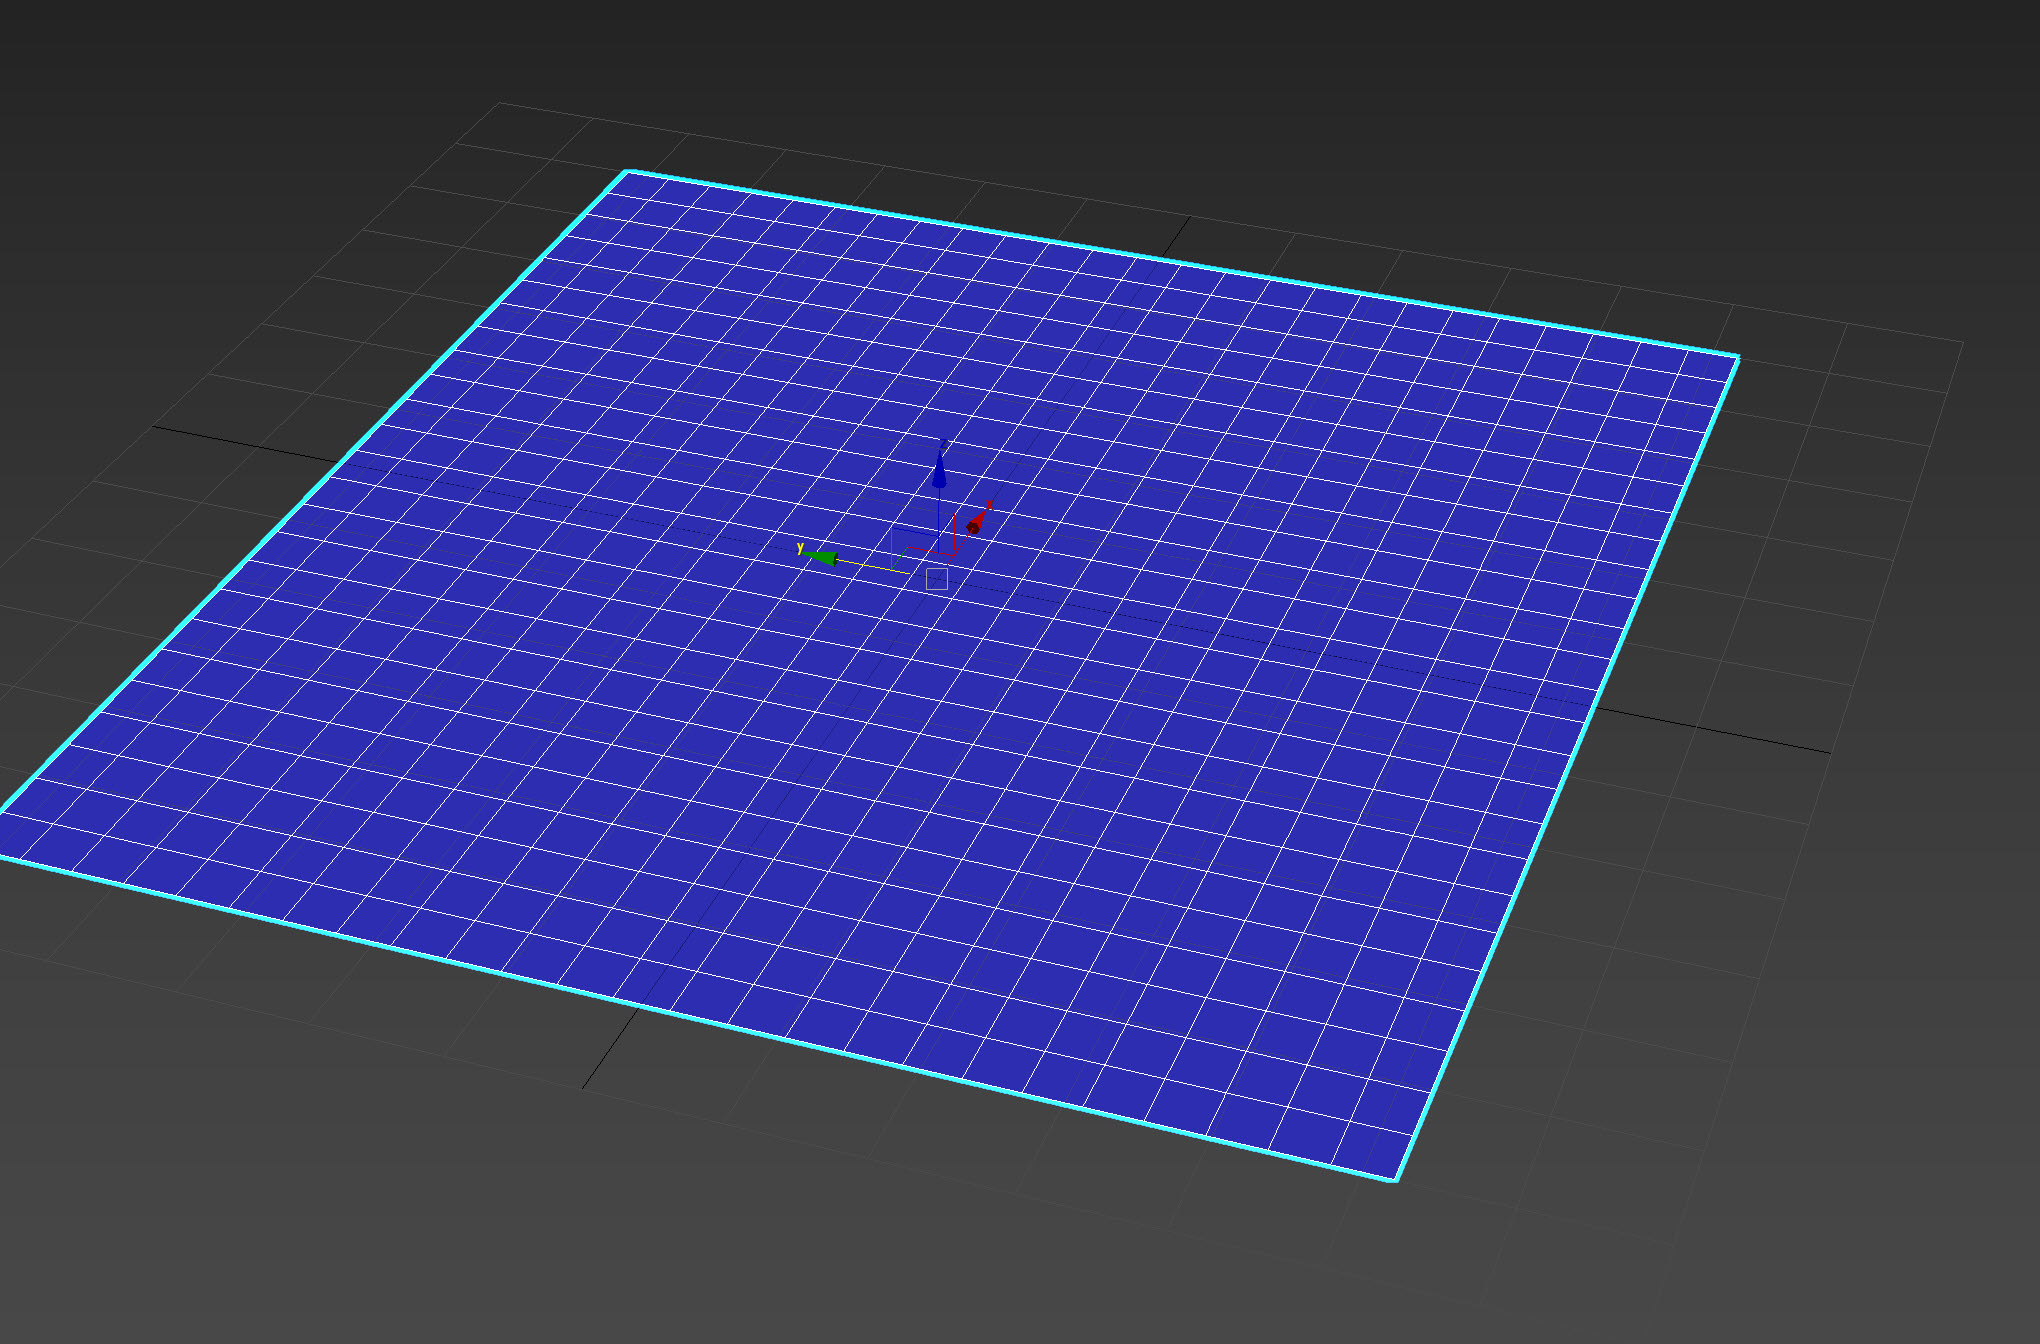Select the YZ plane handle corner (green-blue)
The image size is (2040, 1344).
(x=892, y=528)
